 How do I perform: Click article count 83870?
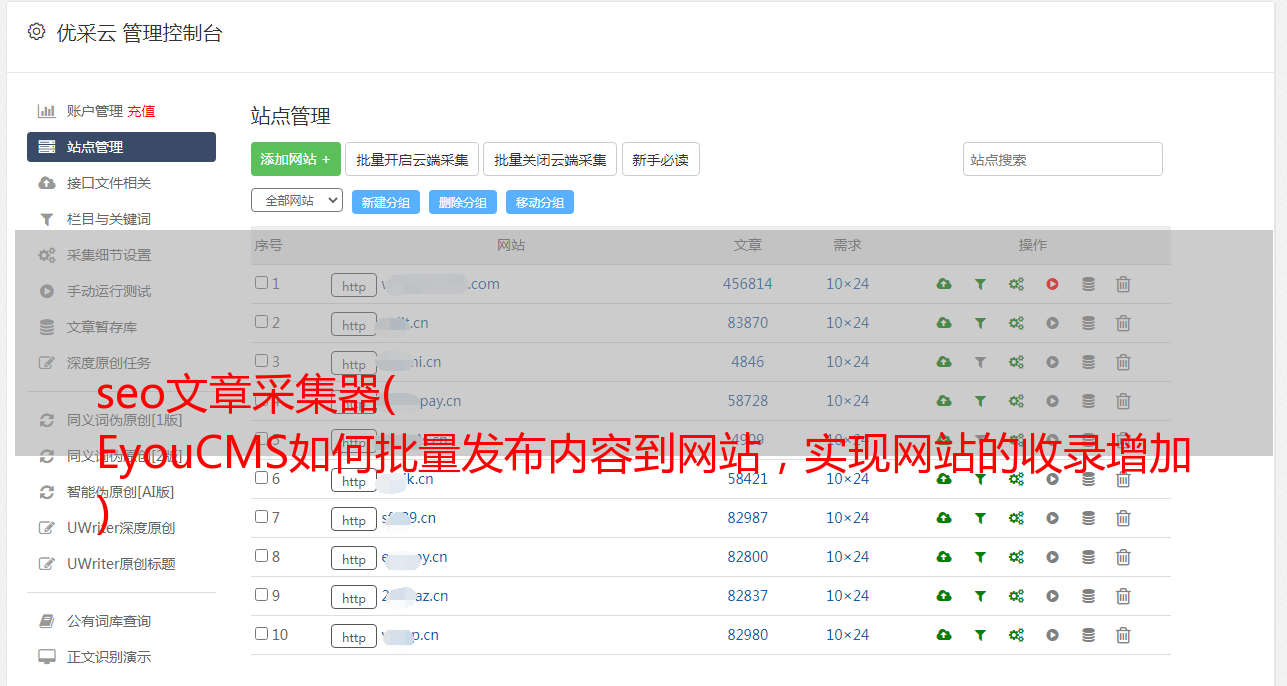coord(748,323)
